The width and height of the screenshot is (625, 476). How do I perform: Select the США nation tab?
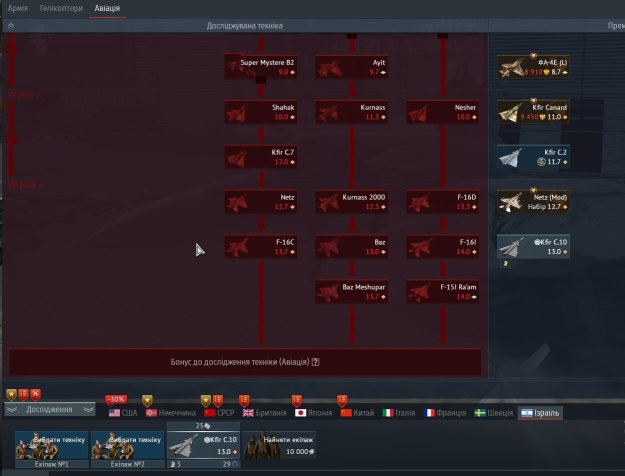click(x=122, y=412)
